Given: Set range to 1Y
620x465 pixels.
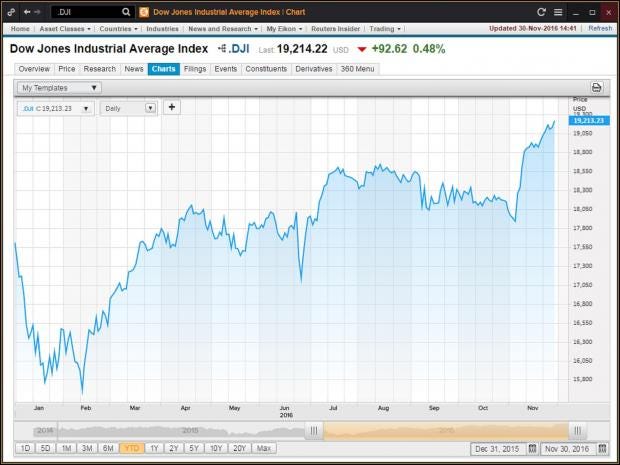Looking at the screenshot, I should point(154,448).
